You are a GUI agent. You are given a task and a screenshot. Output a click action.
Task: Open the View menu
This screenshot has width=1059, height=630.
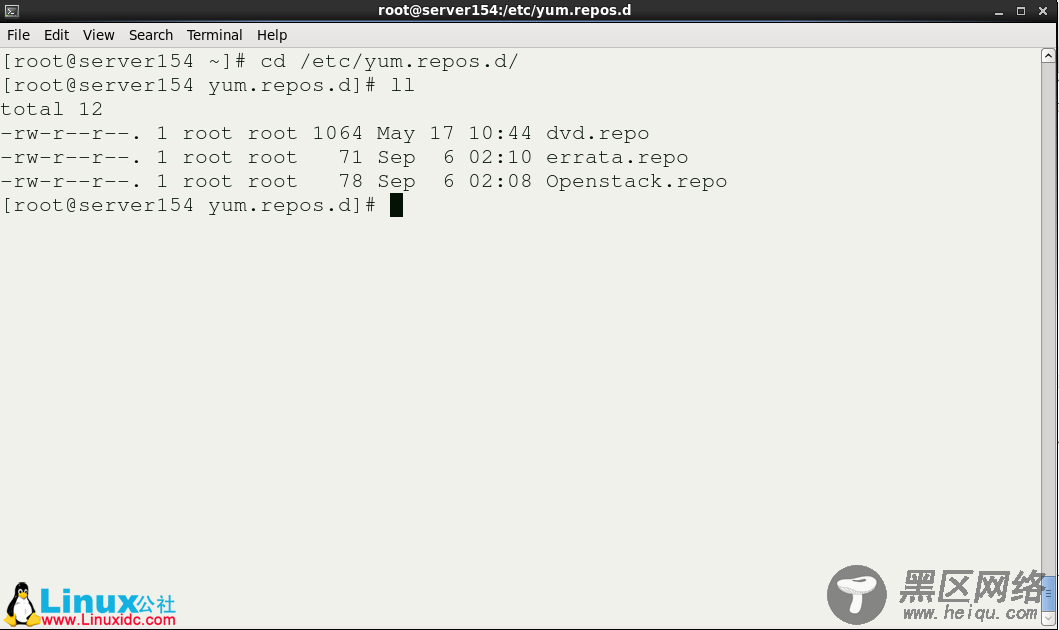[99, 35]
